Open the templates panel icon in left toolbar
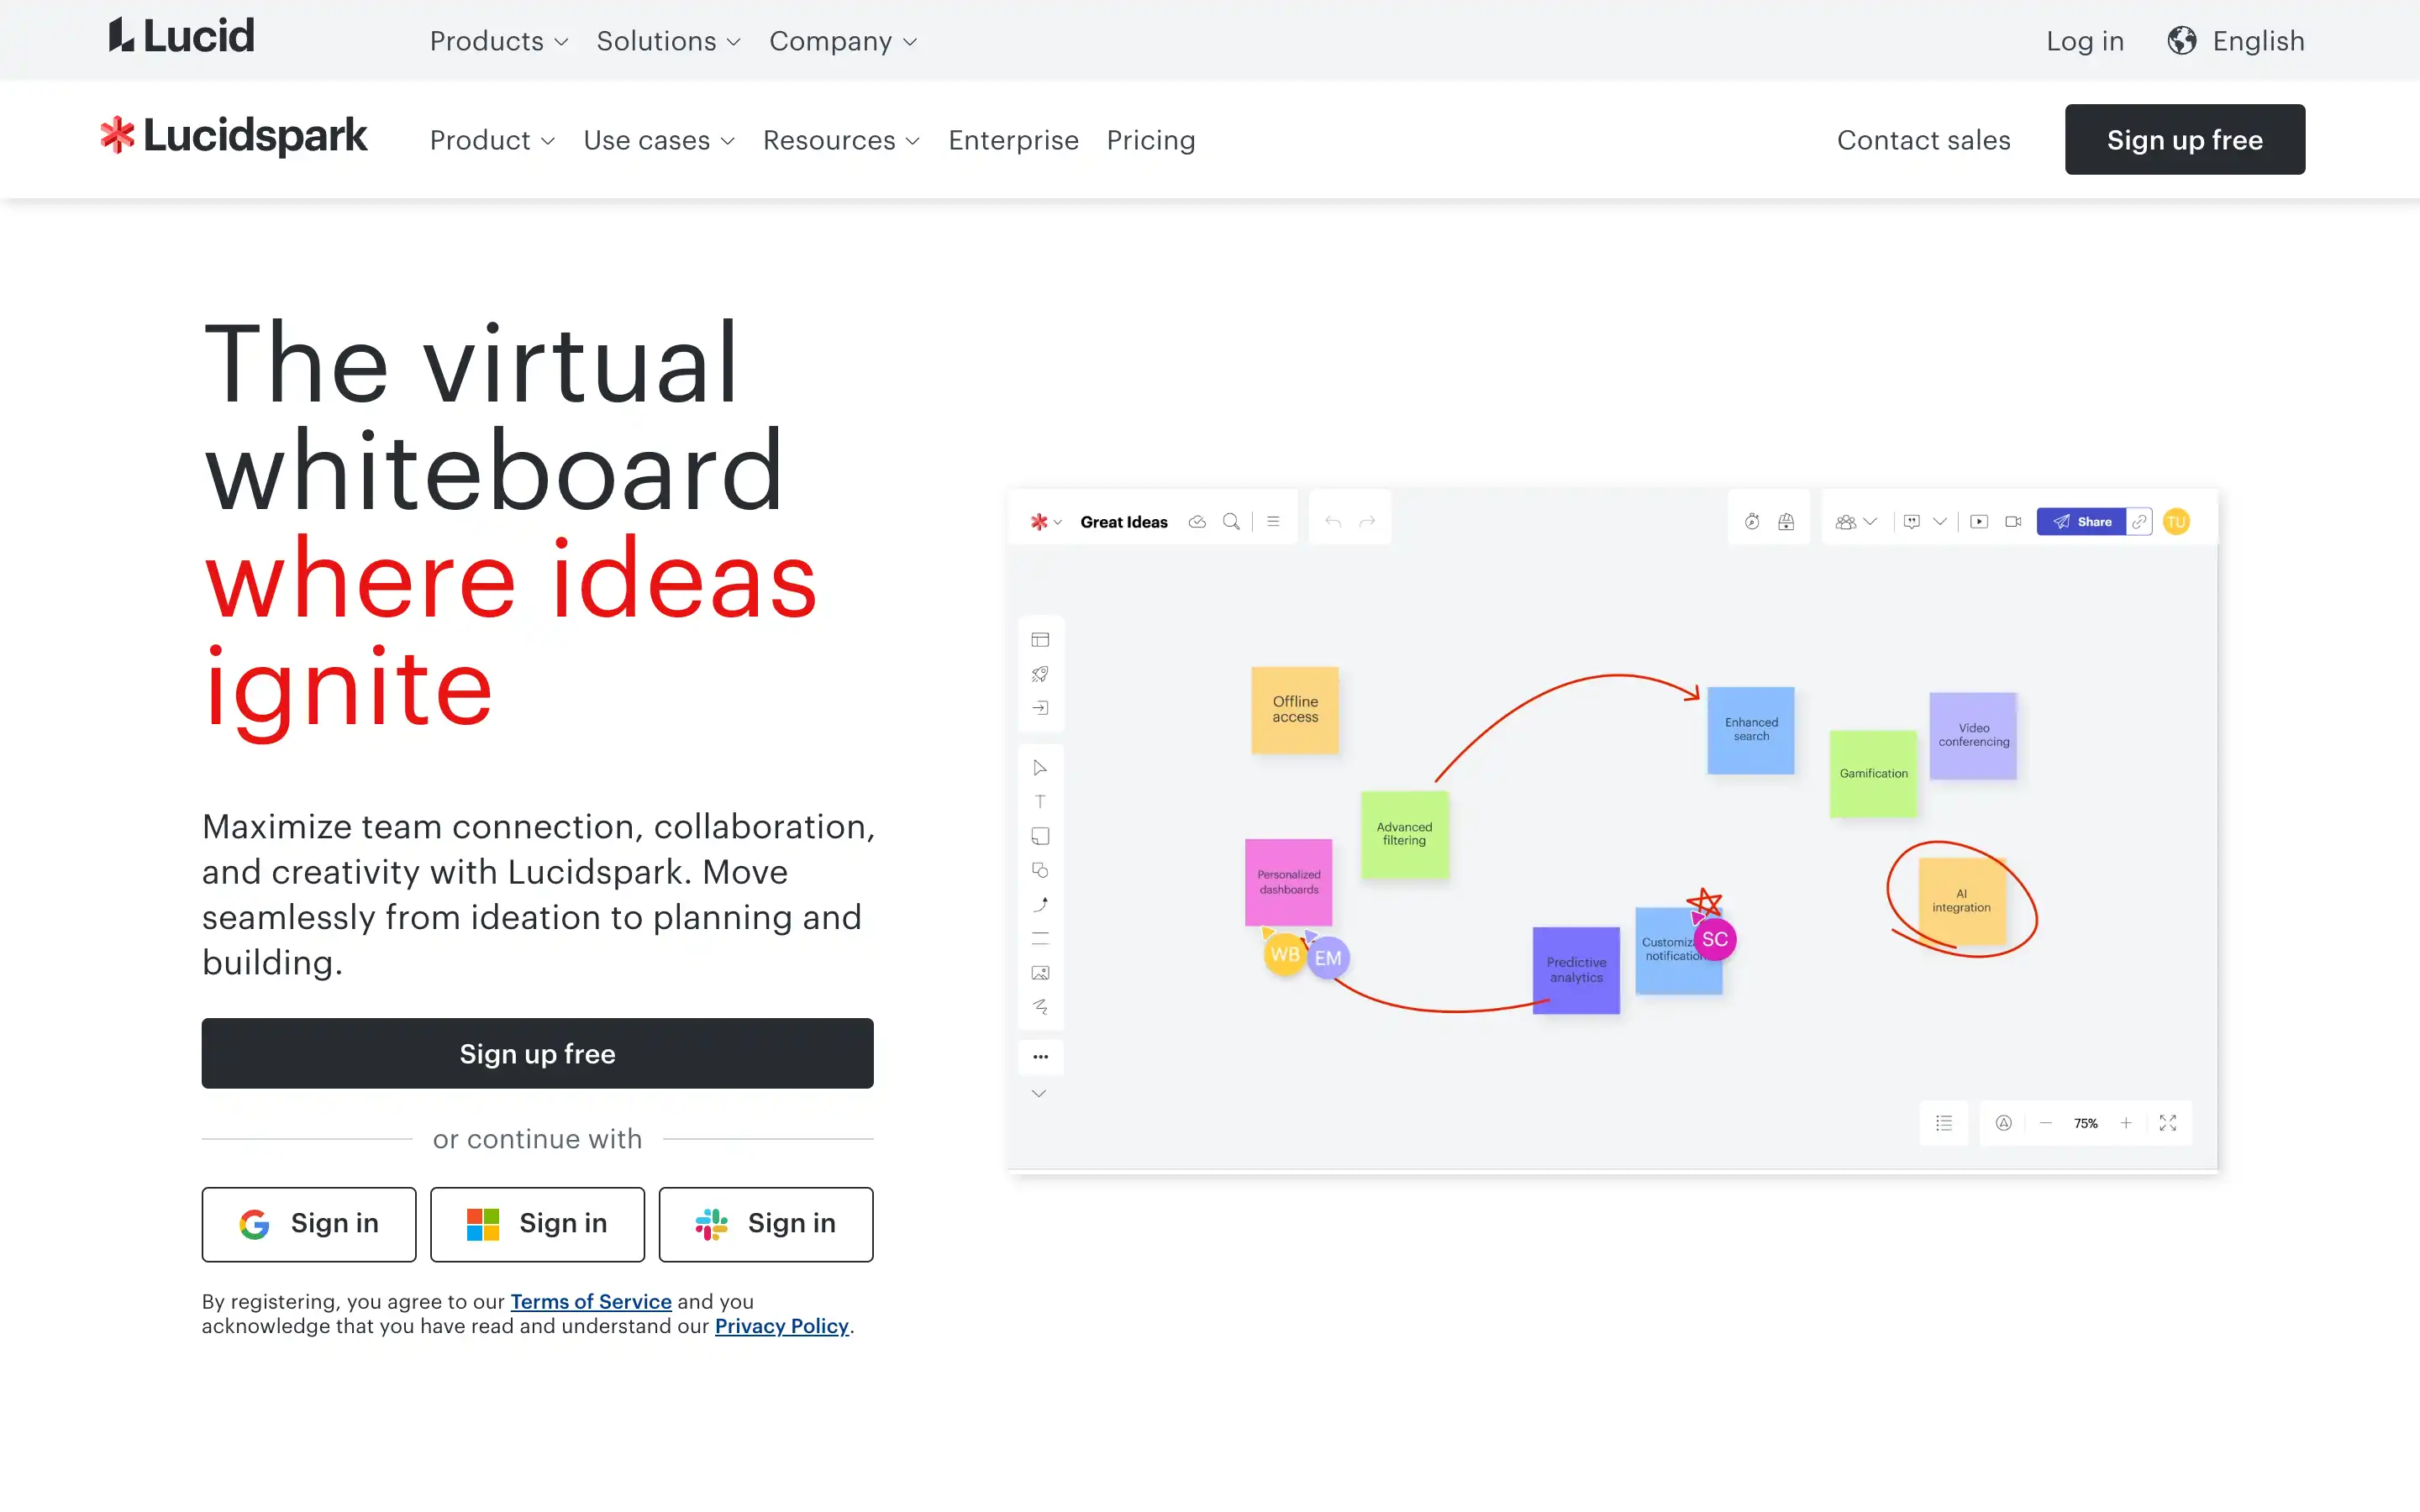Viewport: 2420px width, 1512px height. pos(1040,640)
